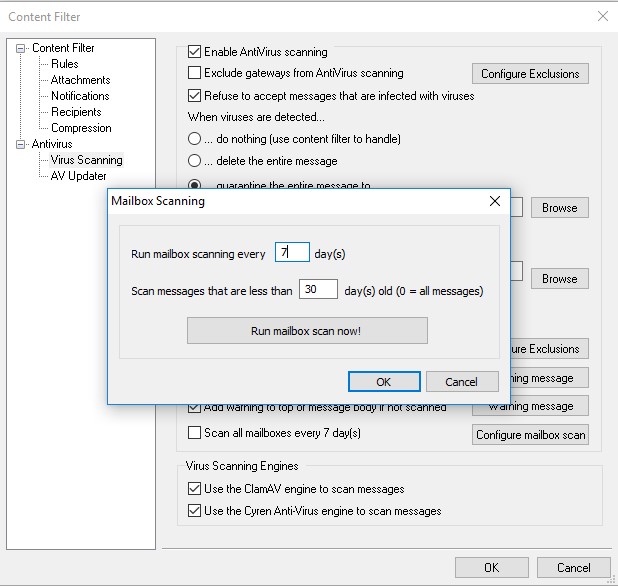The width and height of the screenshot is (618, 586).
Task: Toggle Refuse to accept infected messages
Action: pos(194,96)
